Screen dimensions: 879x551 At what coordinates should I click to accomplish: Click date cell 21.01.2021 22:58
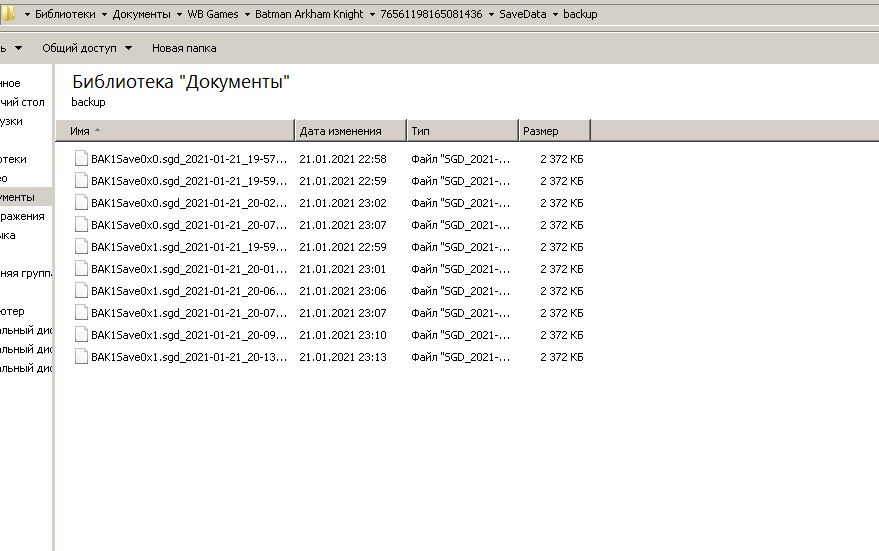click(343, 159)
